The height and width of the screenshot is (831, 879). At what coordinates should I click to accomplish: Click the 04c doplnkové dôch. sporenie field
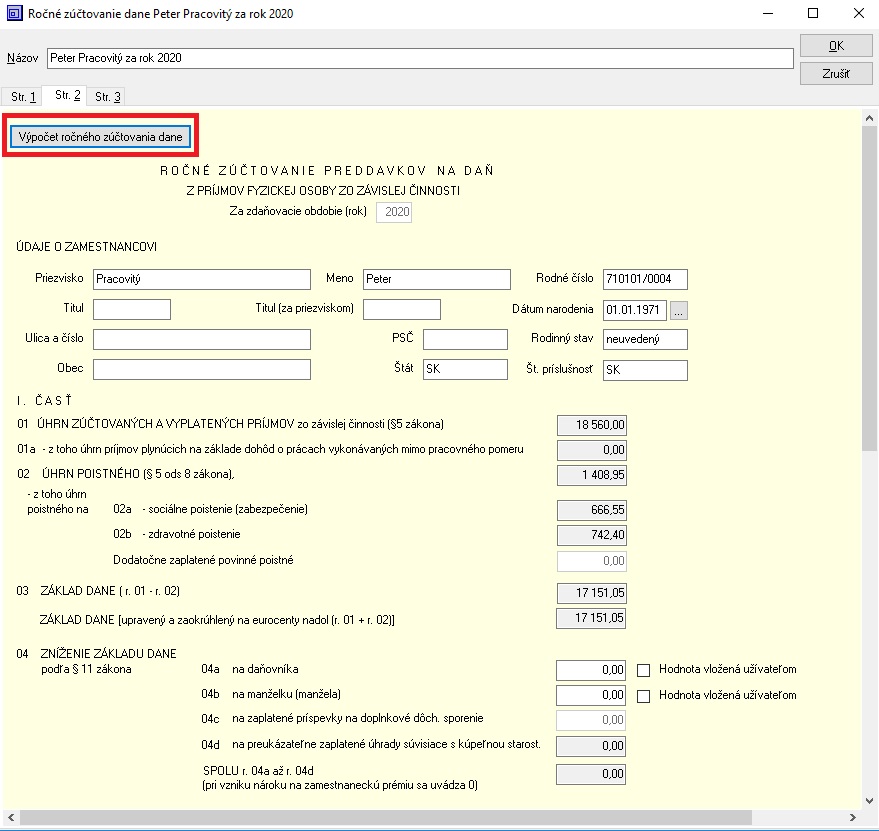pyautogui.click(x=591, y=721)
